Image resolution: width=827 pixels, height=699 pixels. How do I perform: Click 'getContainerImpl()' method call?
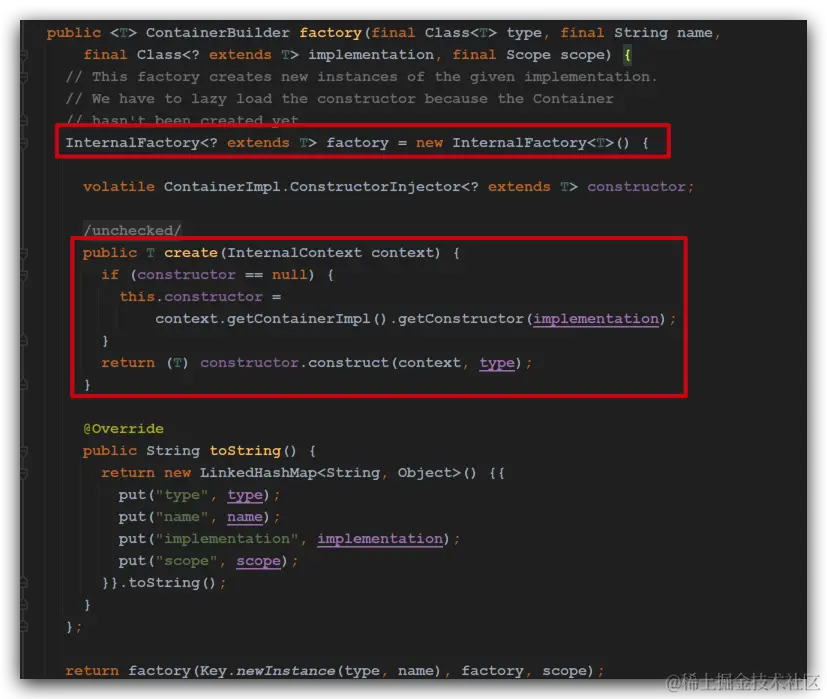point(307,319)
